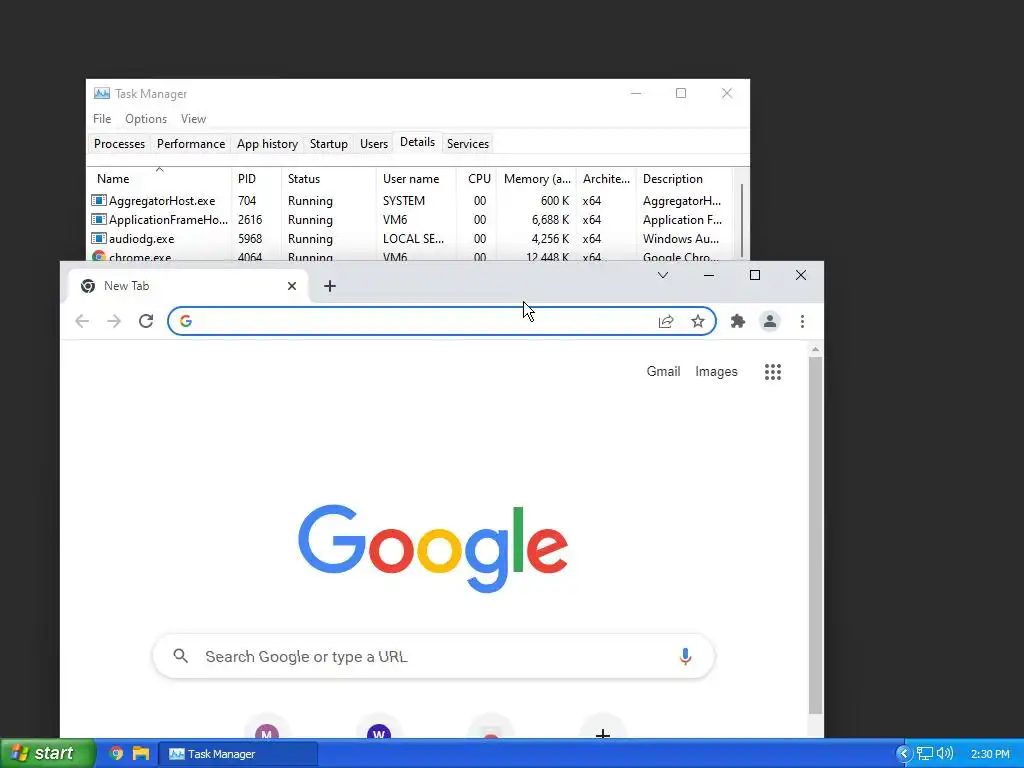Click the audiodg.exe process icon
This screenshot has width=1024, height=768.
coord(99,238)
